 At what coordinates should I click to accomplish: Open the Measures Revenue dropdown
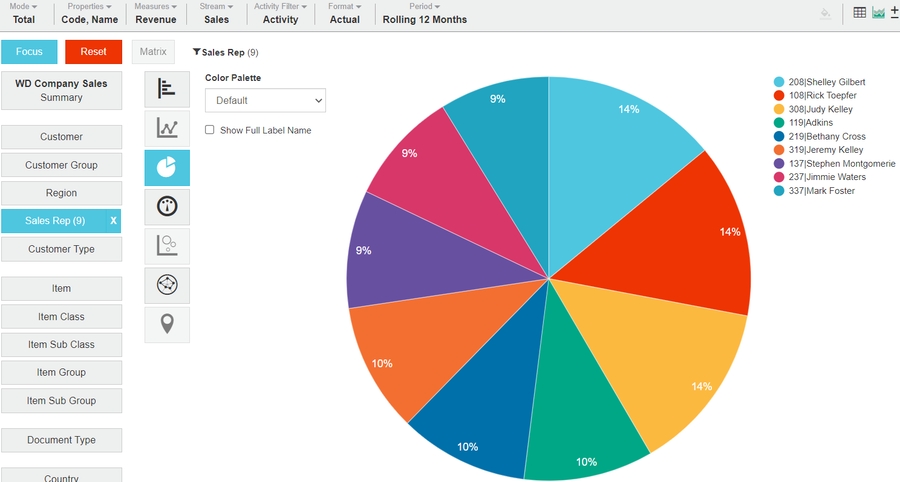coord(155,14)
